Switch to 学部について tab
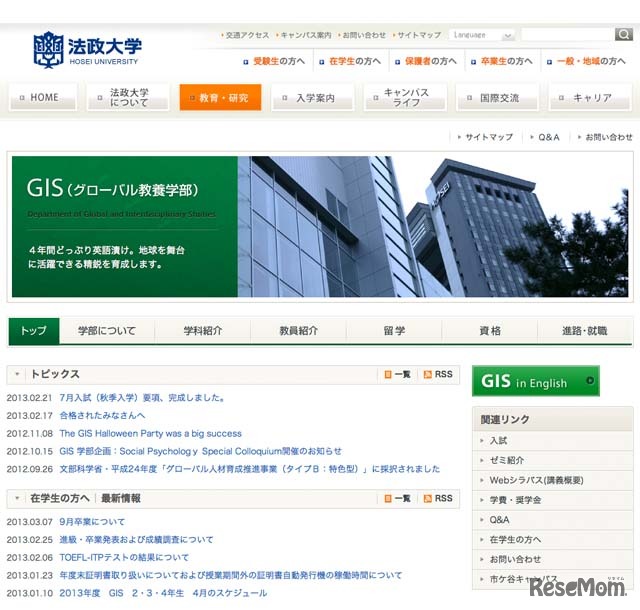The width and height of the screenshot is (640, 610). click(x=107, y=331)
